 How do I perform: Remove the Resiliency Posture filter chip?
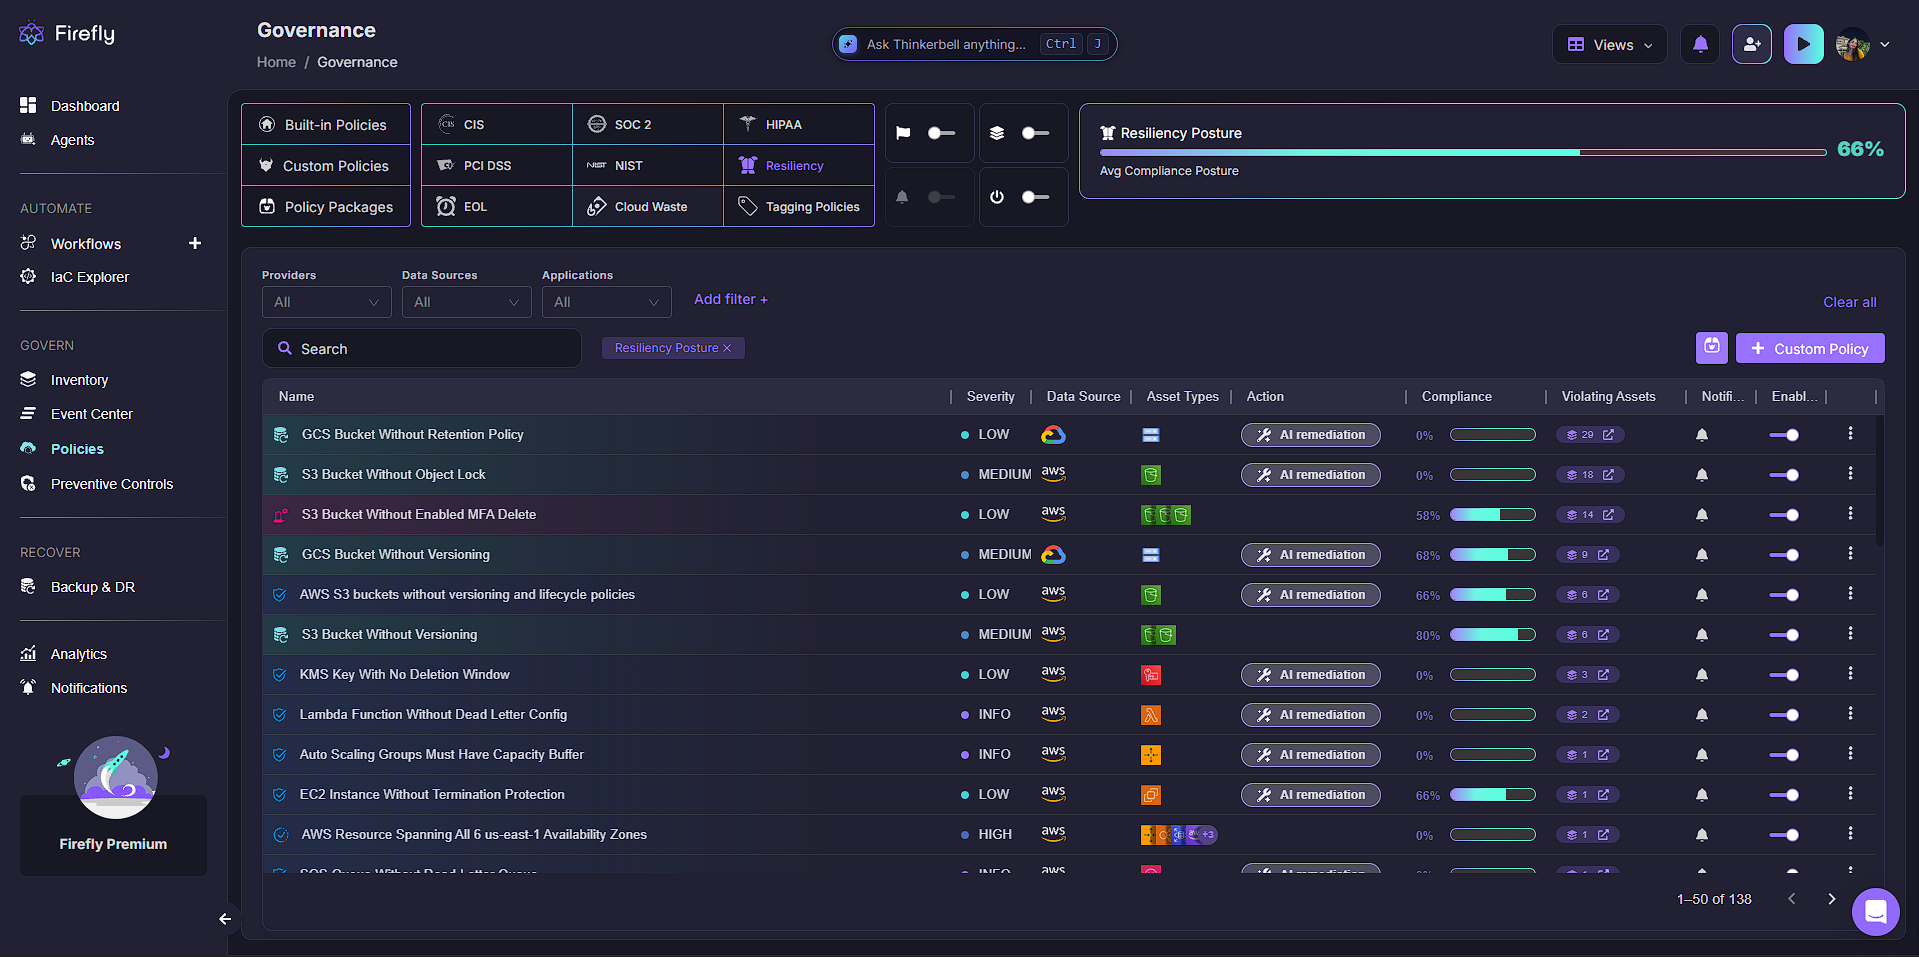[x=727, y=348]
